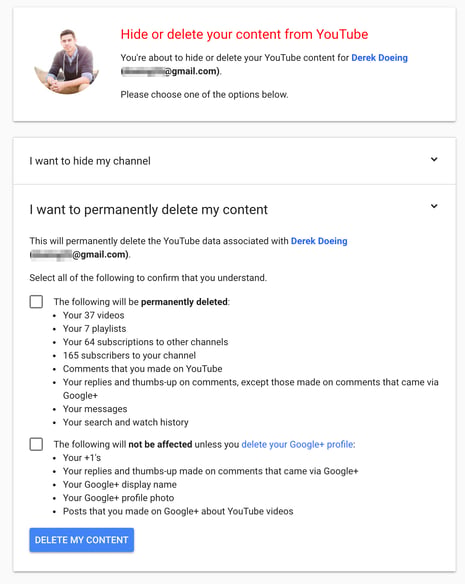Click the blurred gmail address under delete section
465x584 pixels.
pos(80,255)
